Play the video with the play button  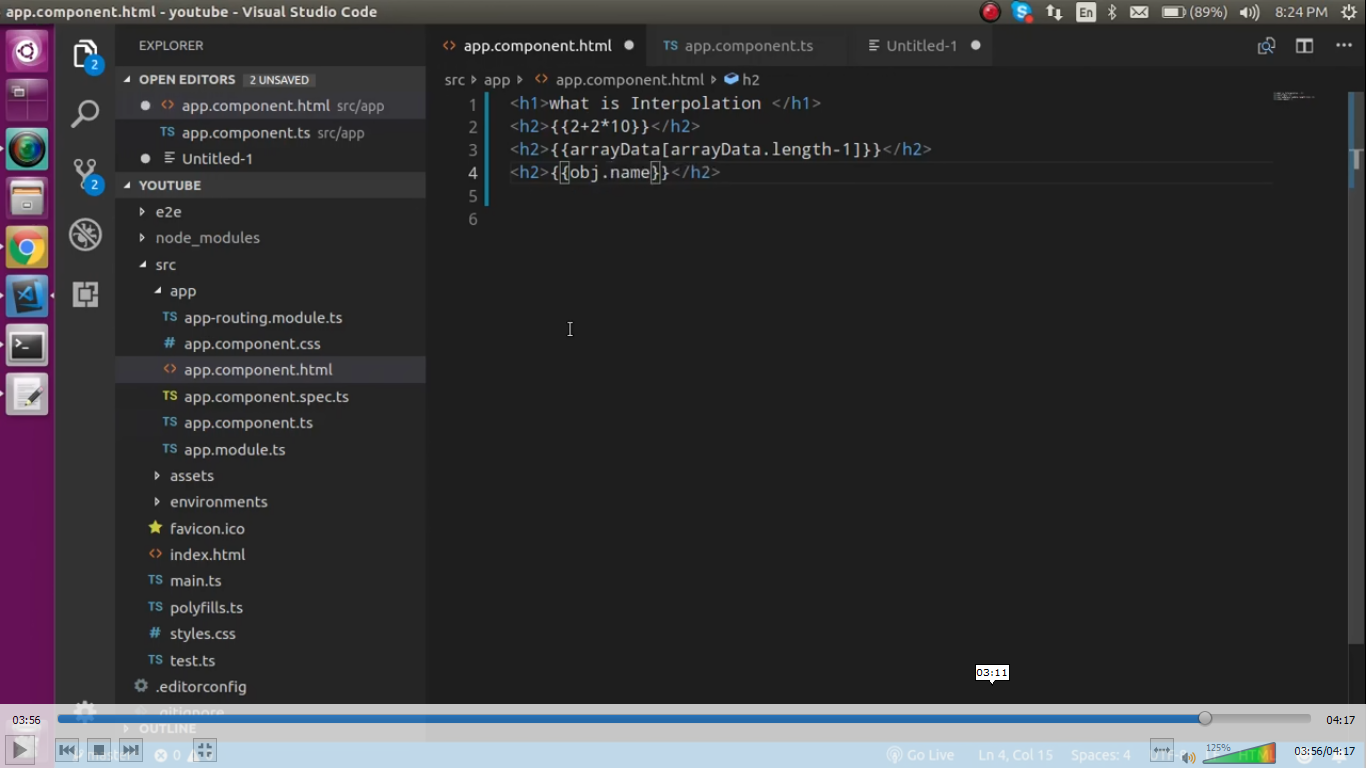[x=19, y=750]
